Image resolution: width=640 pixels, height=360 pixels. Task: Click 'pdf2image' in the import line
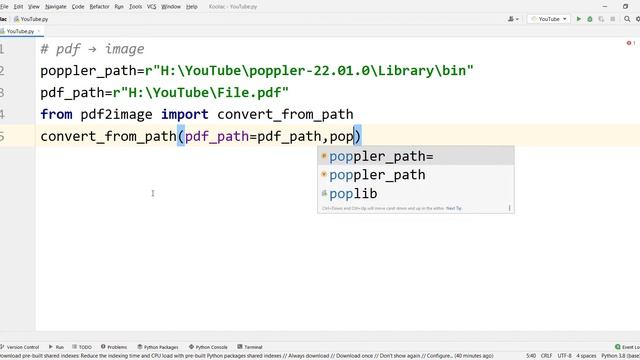coord(116,115)
